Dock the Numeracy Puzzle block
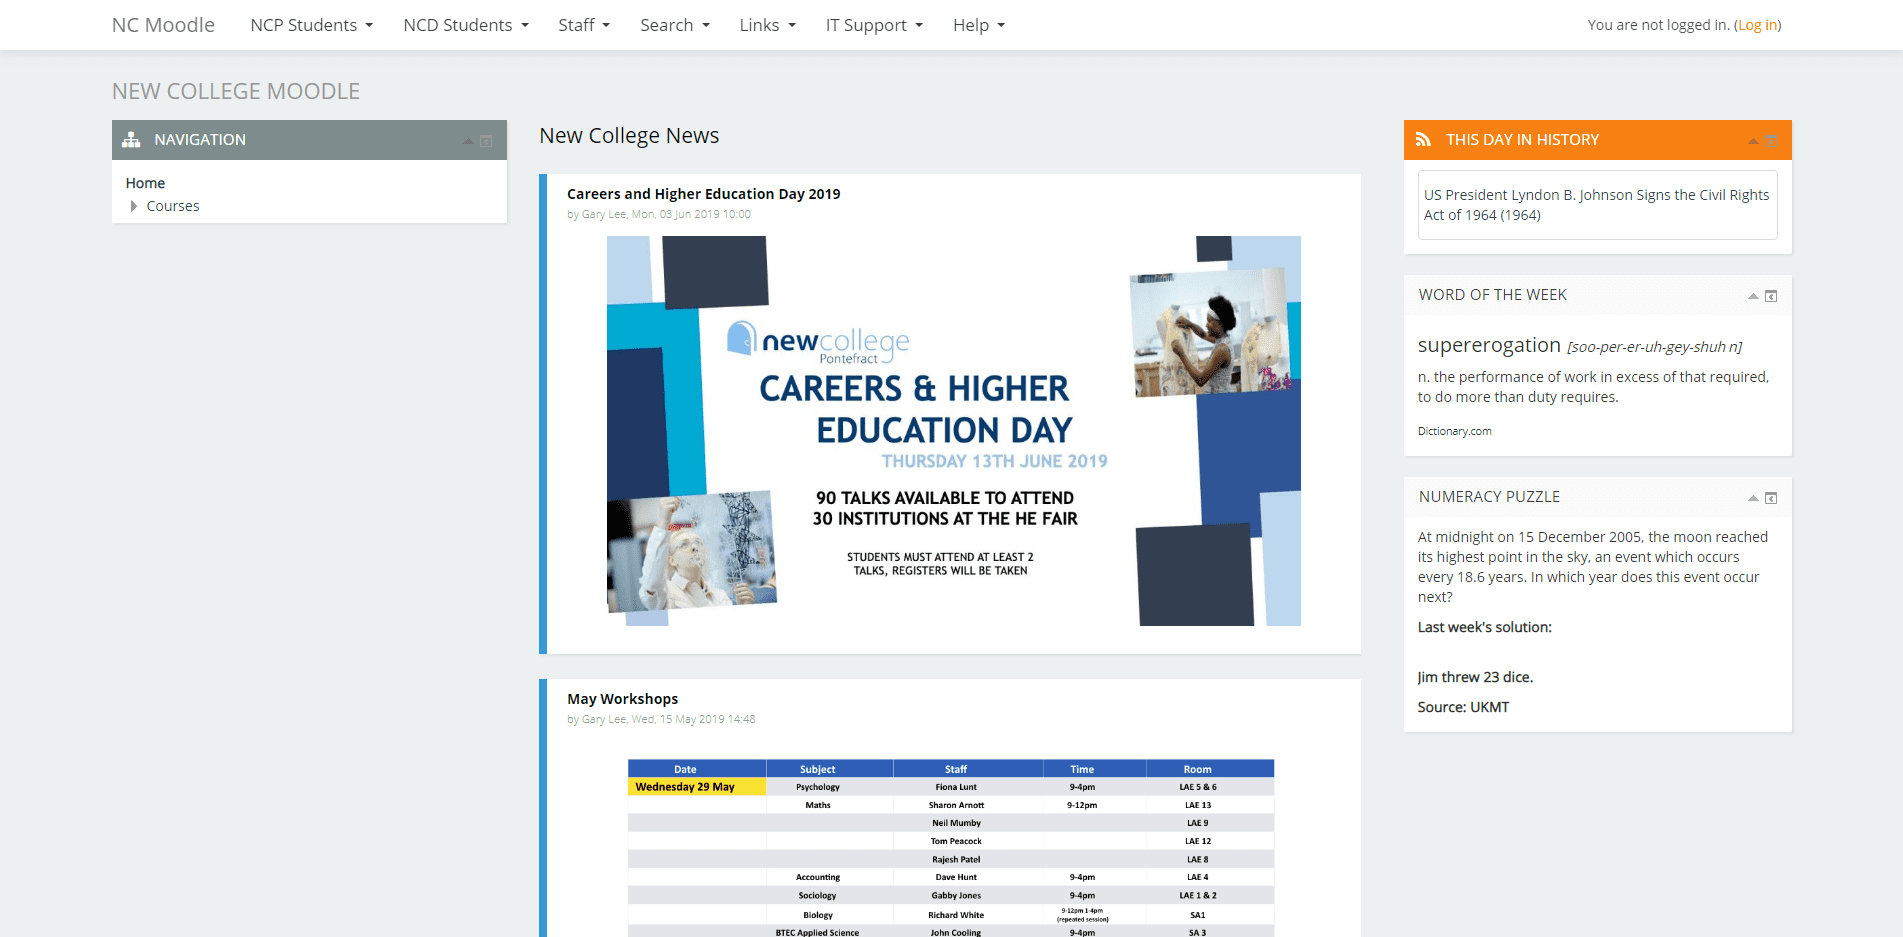 [x=1771, y=498]
